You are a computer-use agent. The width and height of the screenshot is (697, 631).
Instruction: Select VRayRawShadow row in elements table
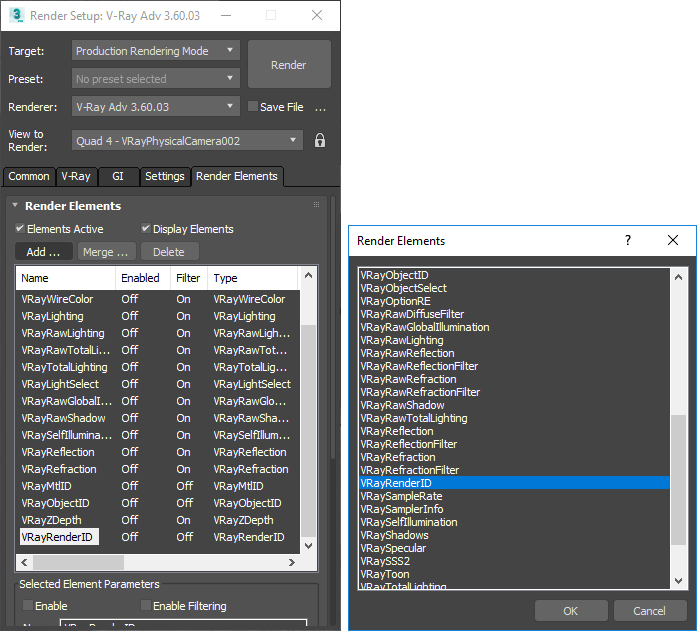pos(158,418)
